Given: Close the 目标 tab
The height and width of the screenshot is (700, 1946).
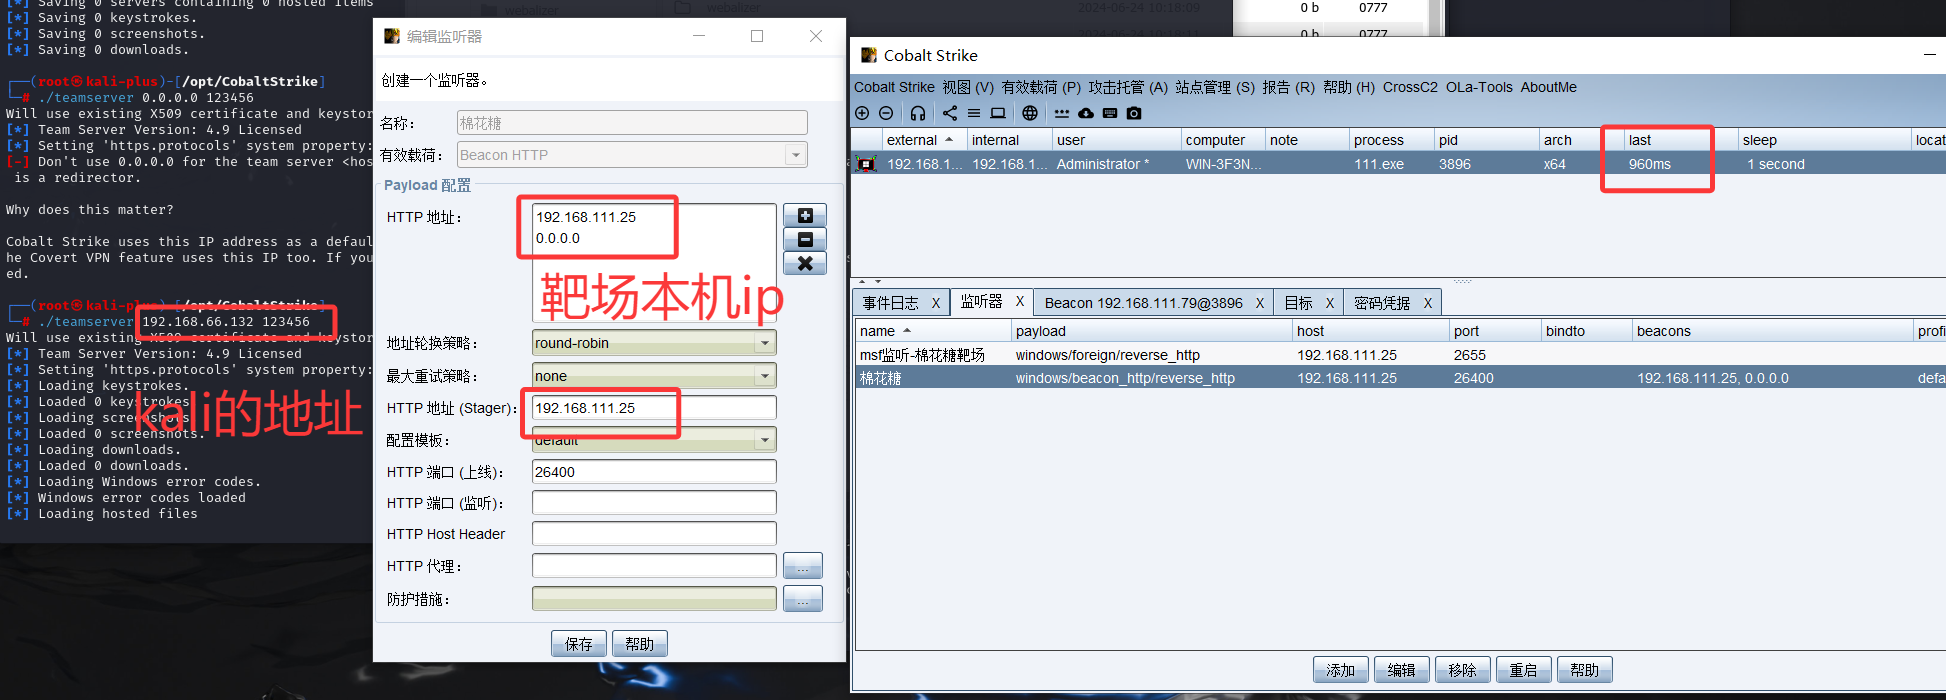Looking at the screenshot, I should click(1330, 303).
